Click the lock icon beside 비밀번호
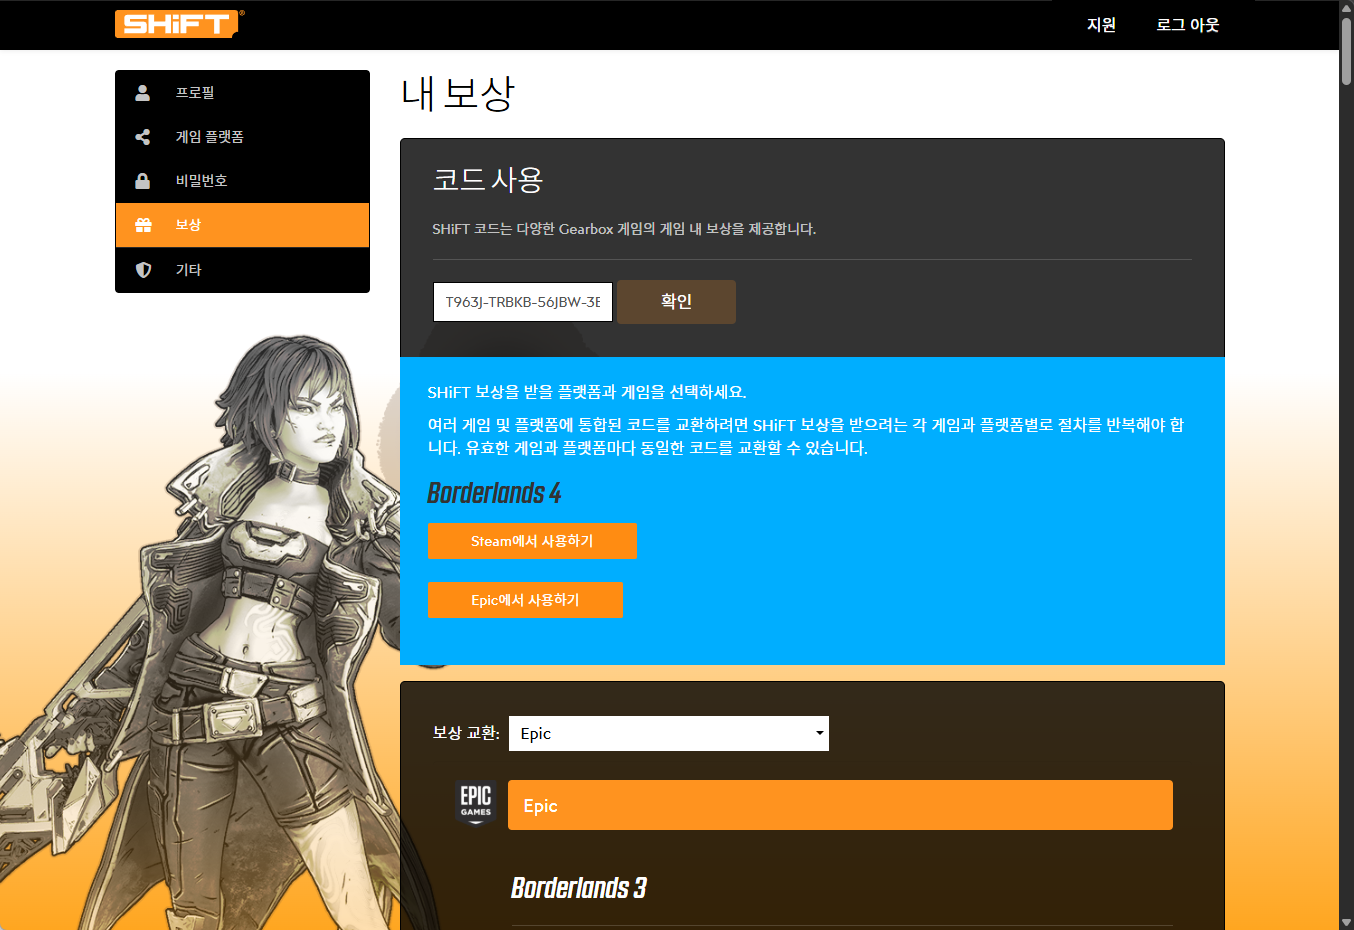This screenshot has height=930, width=1354. [x=143, y=181]
